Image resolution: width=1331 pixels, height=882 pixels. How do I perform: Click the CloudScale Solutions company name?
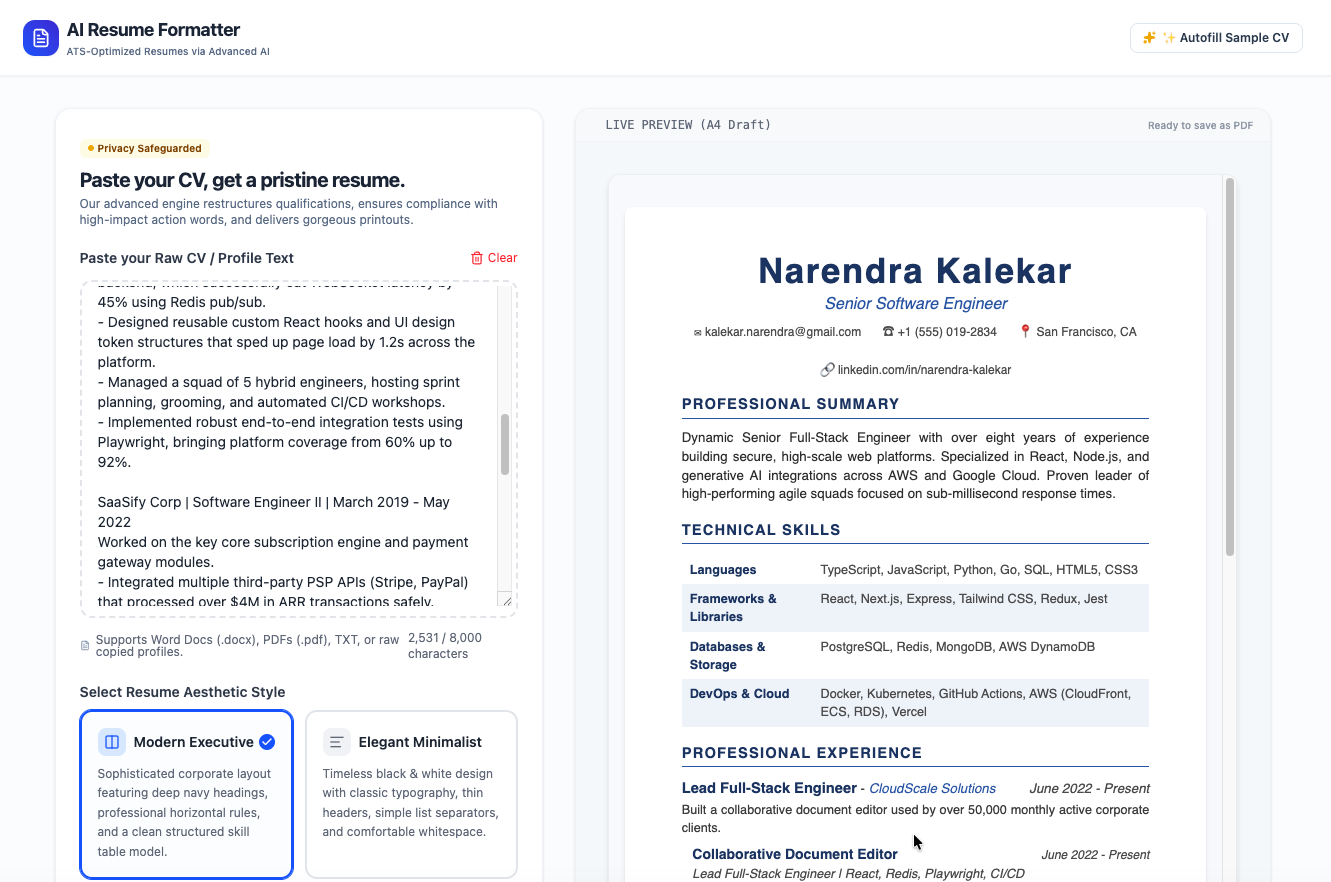pos(932,789)
